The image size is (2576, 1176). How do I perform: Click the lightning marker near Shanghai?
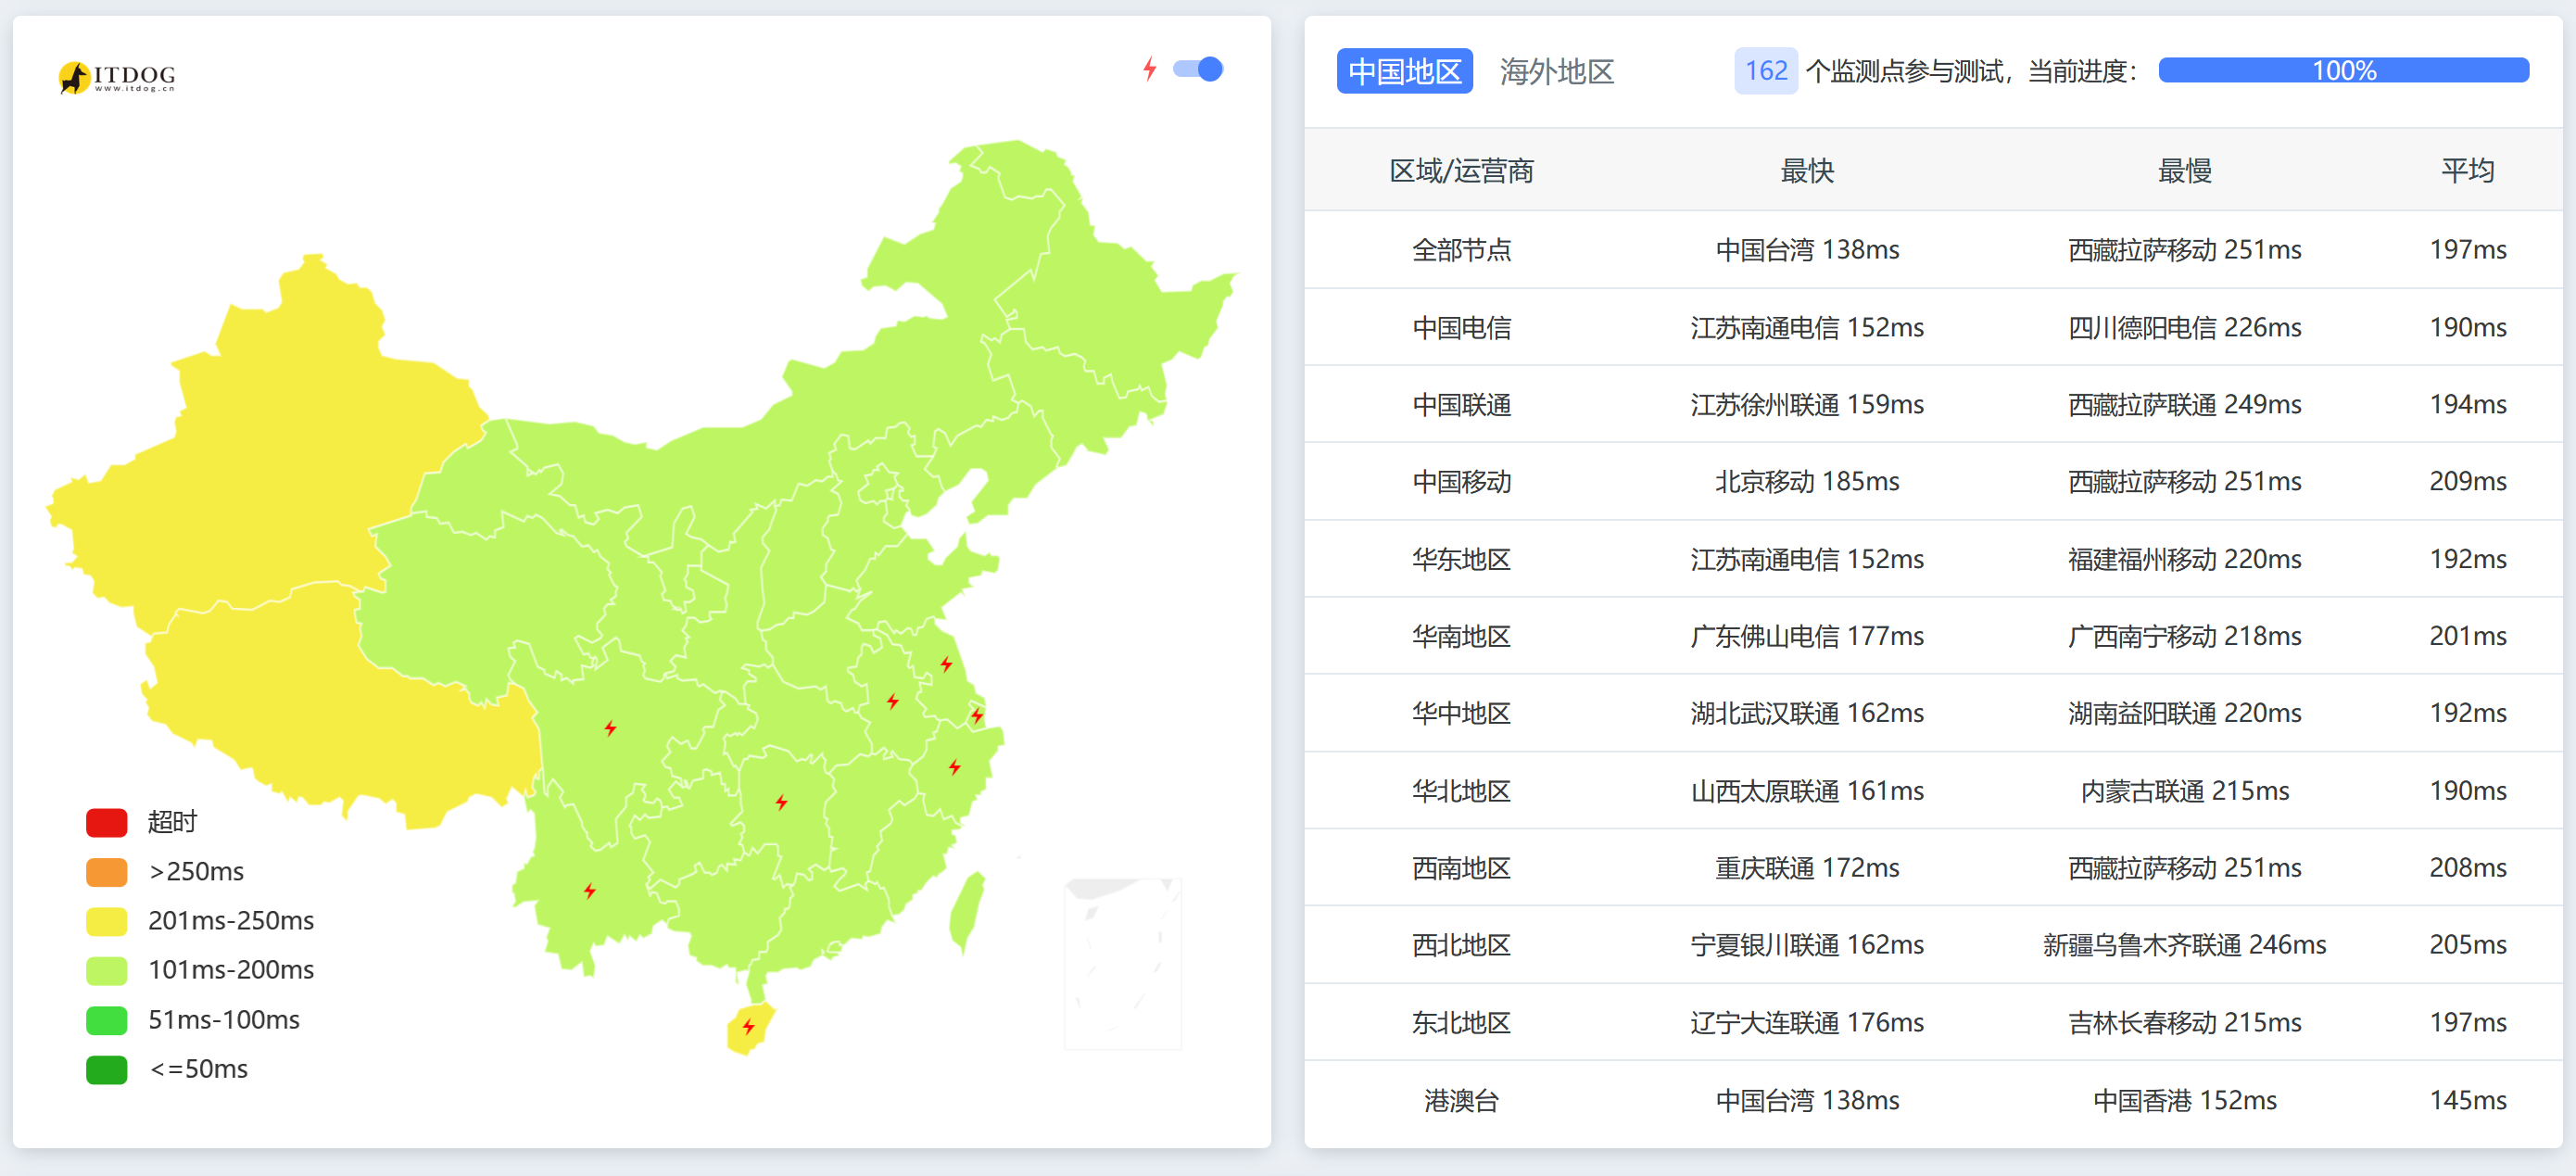pos(977,715)
